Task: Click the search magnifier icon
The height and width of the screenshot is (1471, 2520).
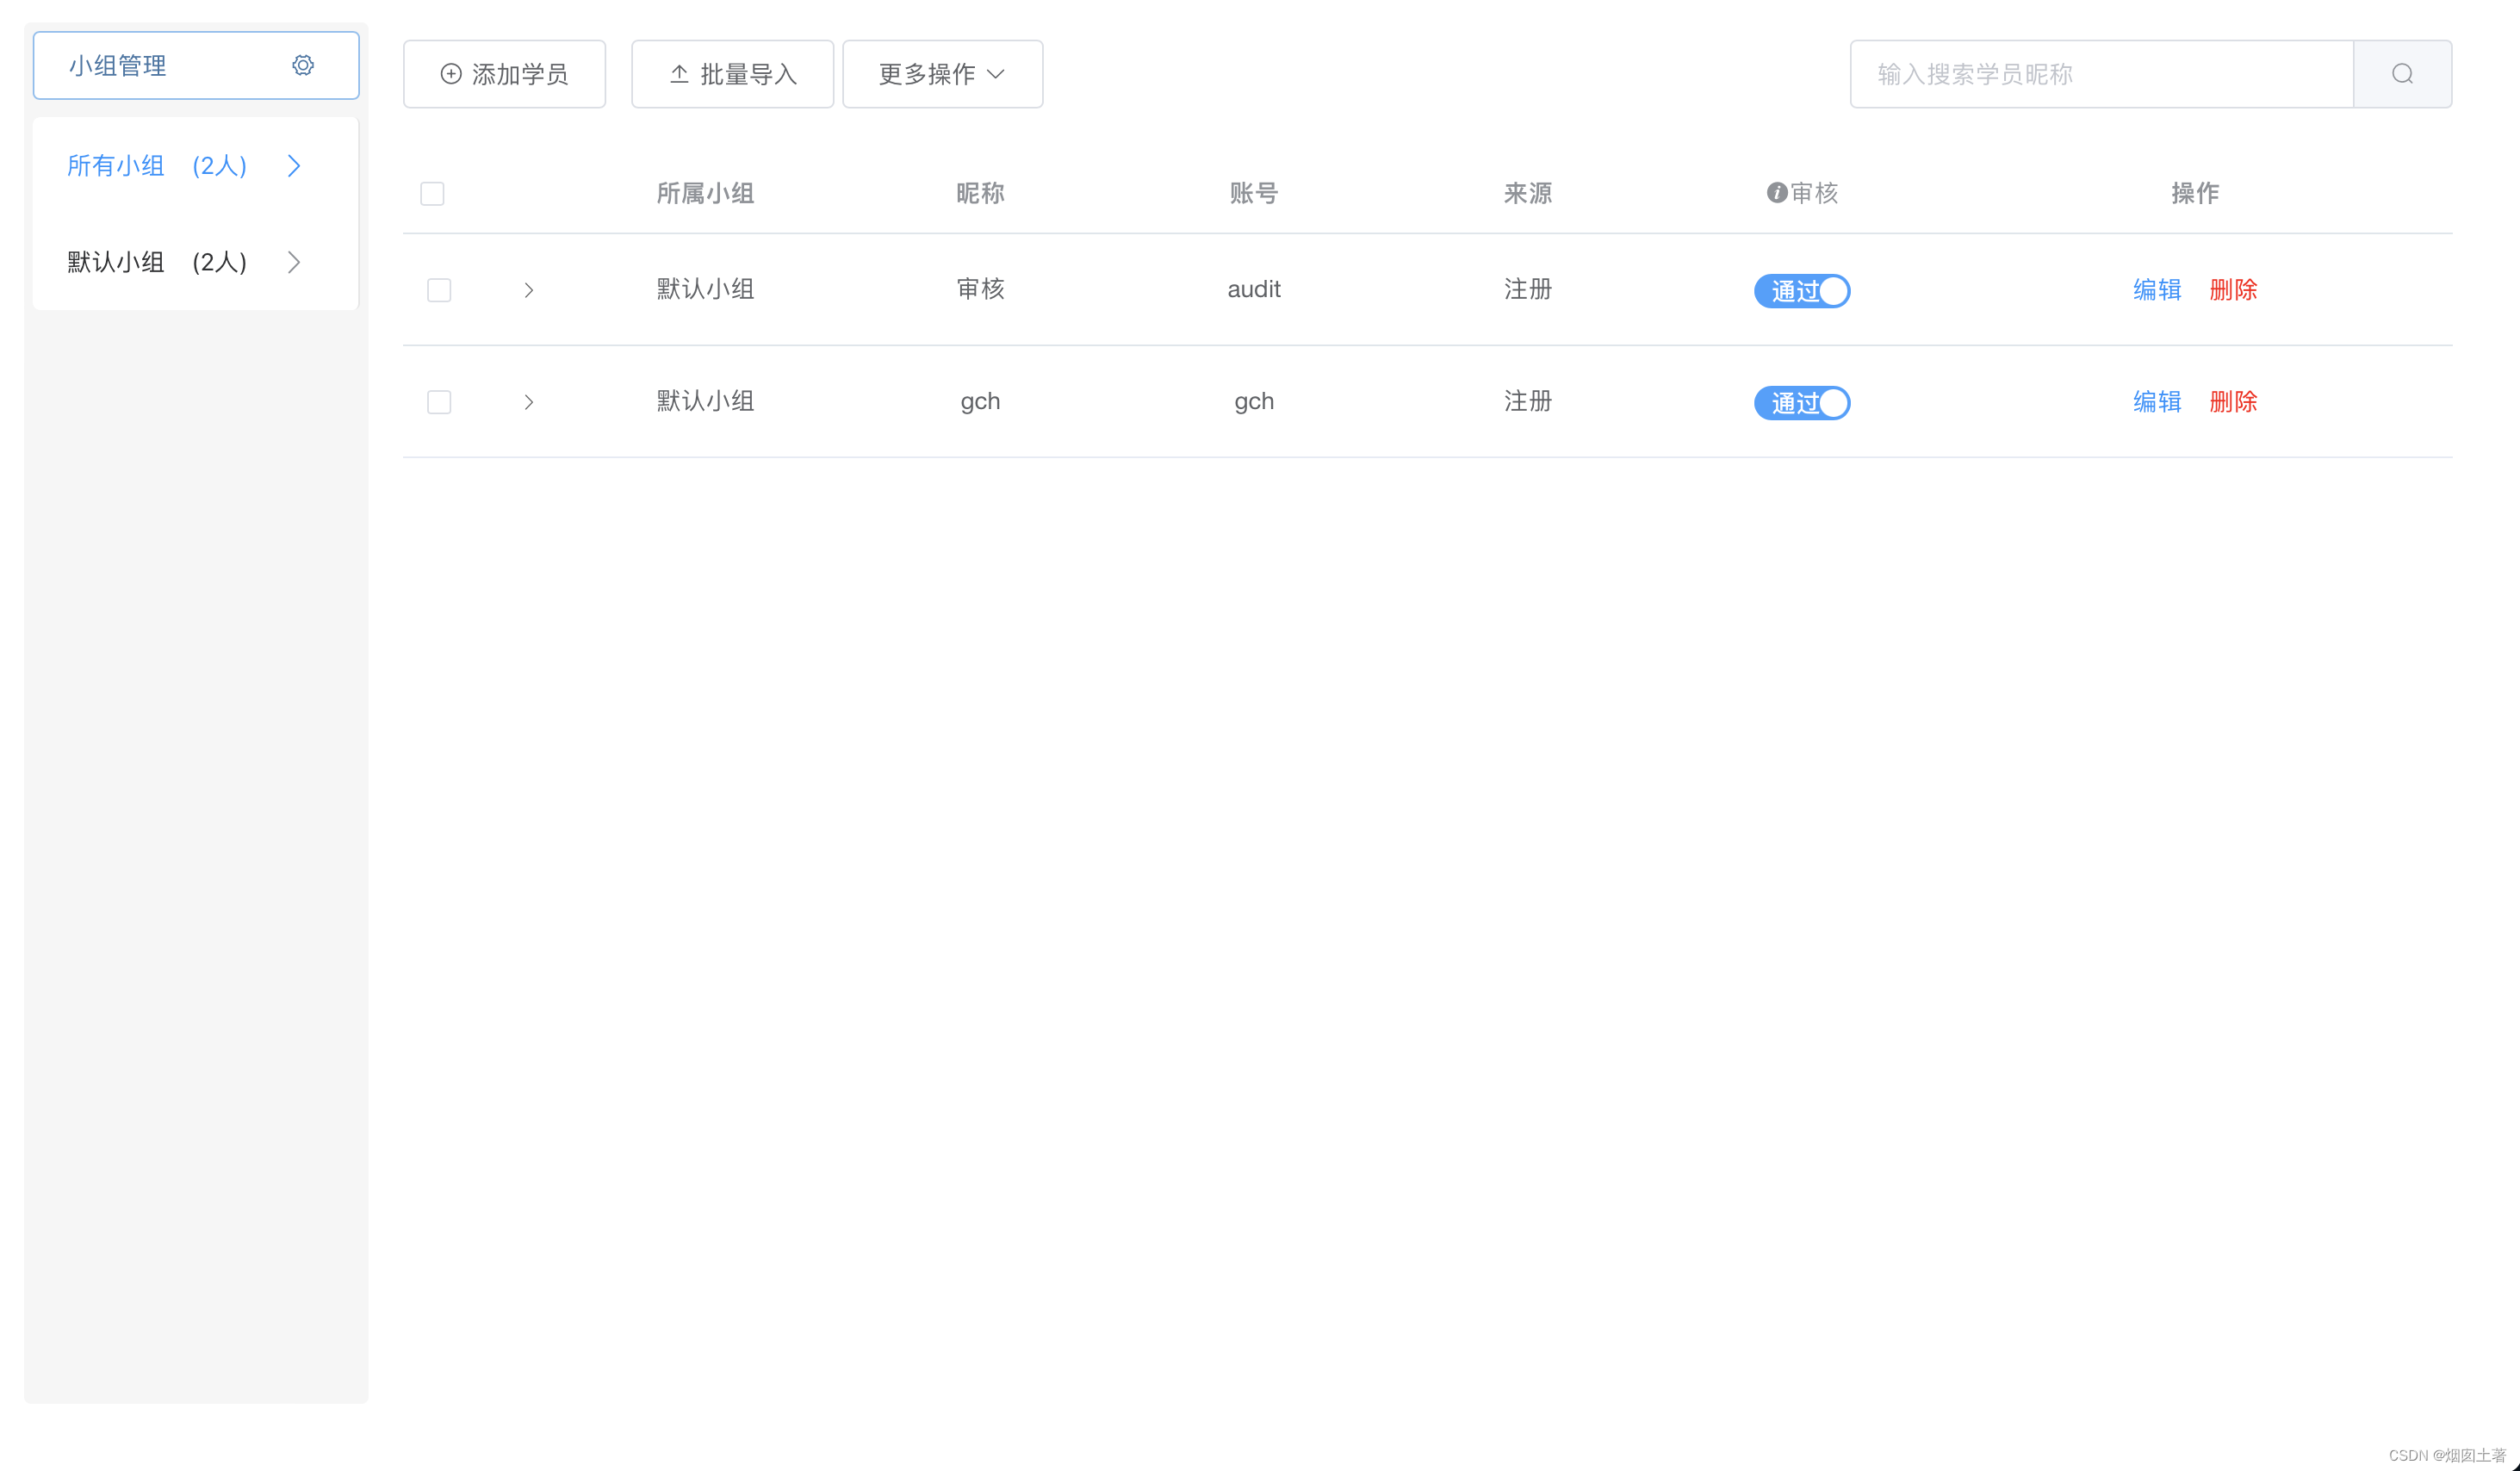Action: coord(2402,74)
